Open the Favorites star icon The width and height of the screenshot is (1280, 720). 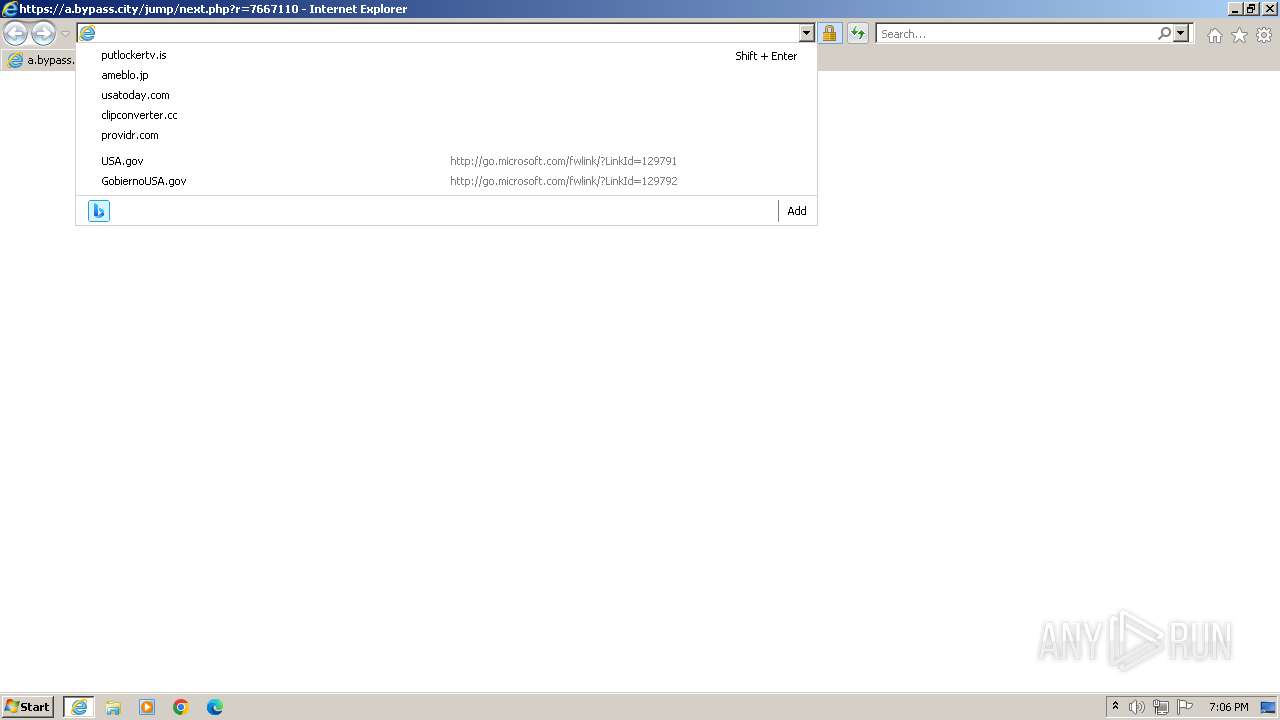(x=1239, y=35)
